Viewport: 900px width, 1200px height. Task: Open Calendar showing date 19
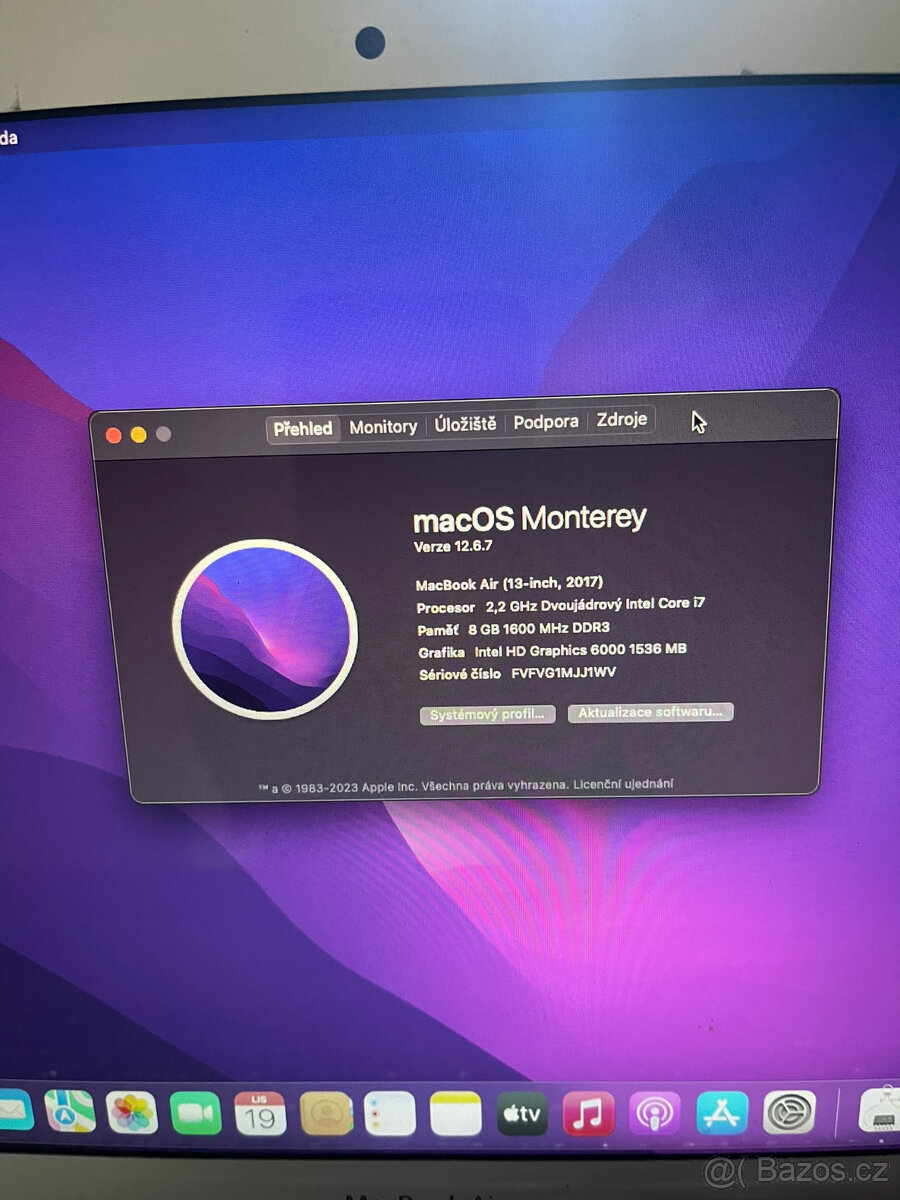pos(260,1113)
